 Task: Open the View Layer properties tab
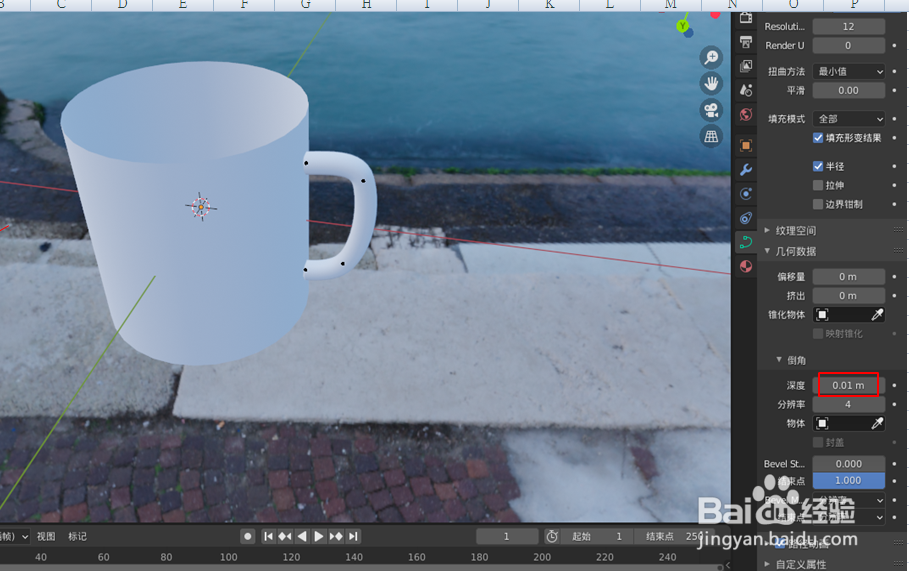click(746, 66)
